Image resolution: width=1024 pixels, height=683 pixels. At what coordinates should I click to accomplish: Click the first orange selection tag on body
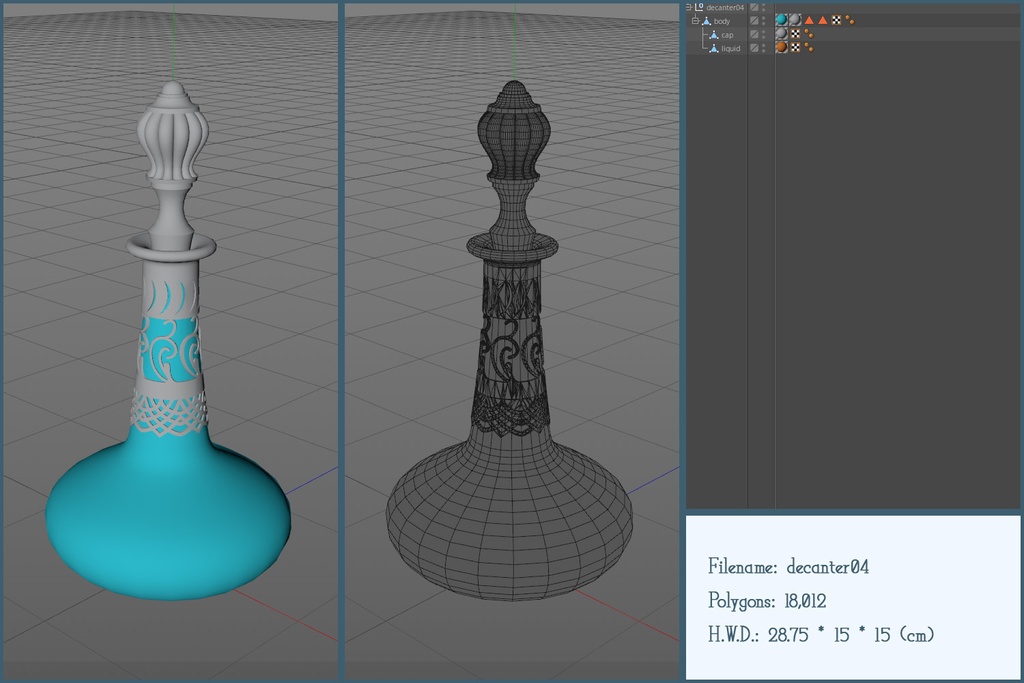(x=809, y=20)
